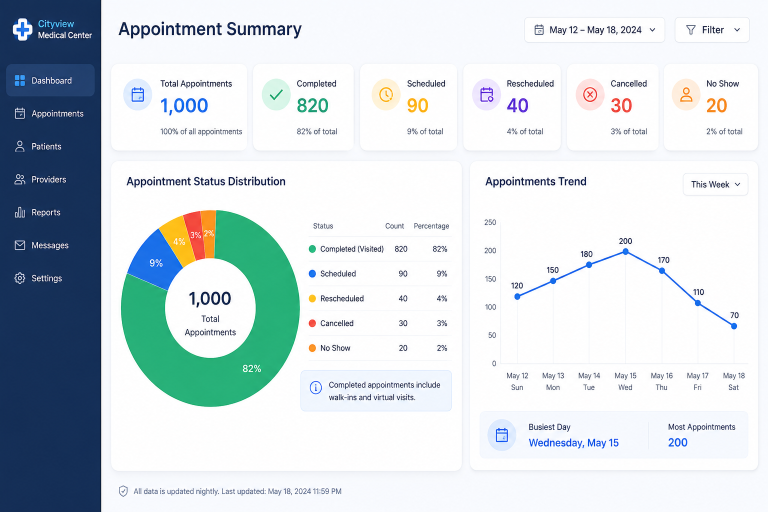Click the Rescheduled table row label
The width and height of the screenshot is (768, 512).
[342, 298]
